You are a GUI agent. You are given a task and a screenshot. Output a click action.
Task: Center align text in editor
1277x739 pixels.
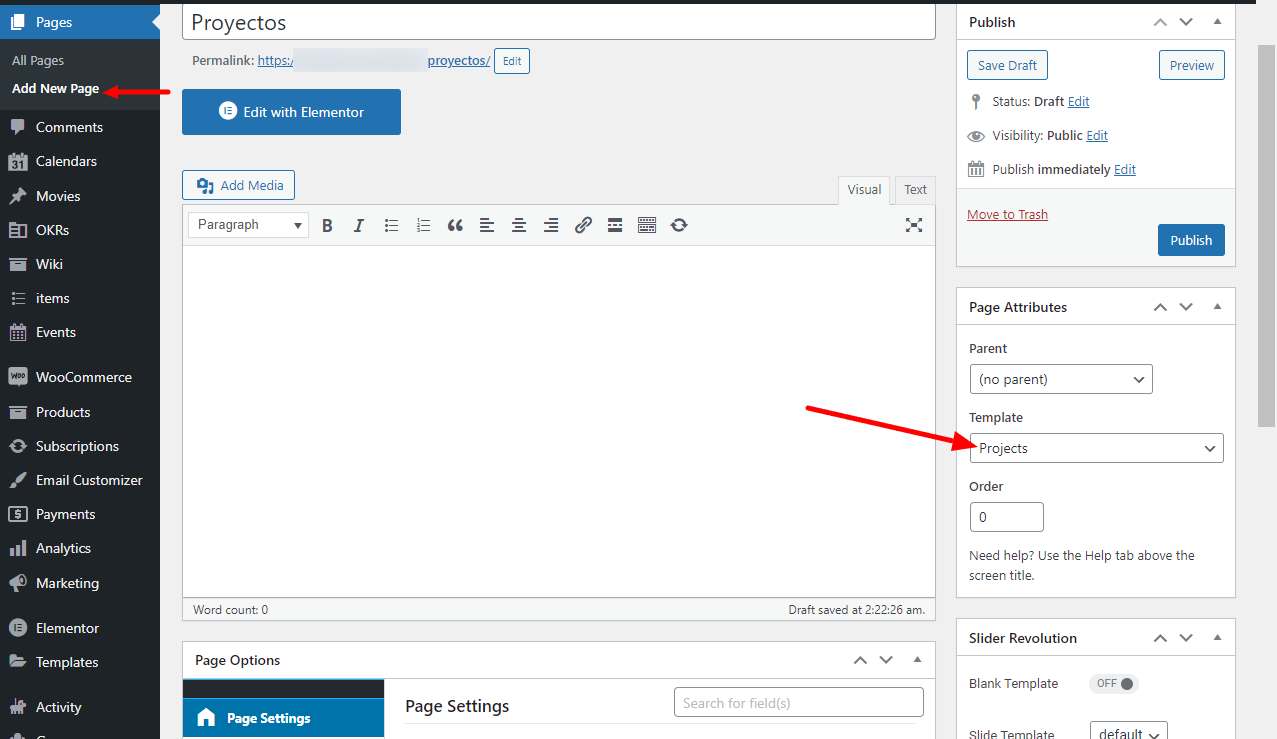pos(519,226)
